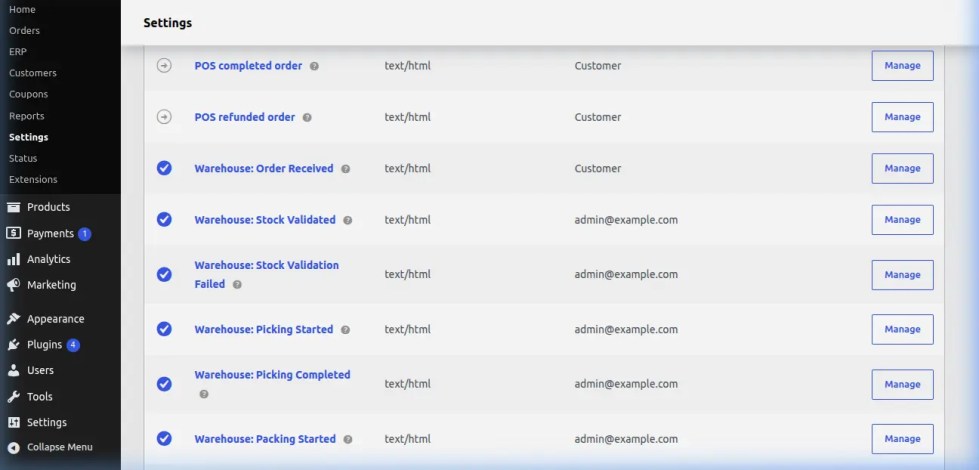Select the bold Settings submenu item

28,137
